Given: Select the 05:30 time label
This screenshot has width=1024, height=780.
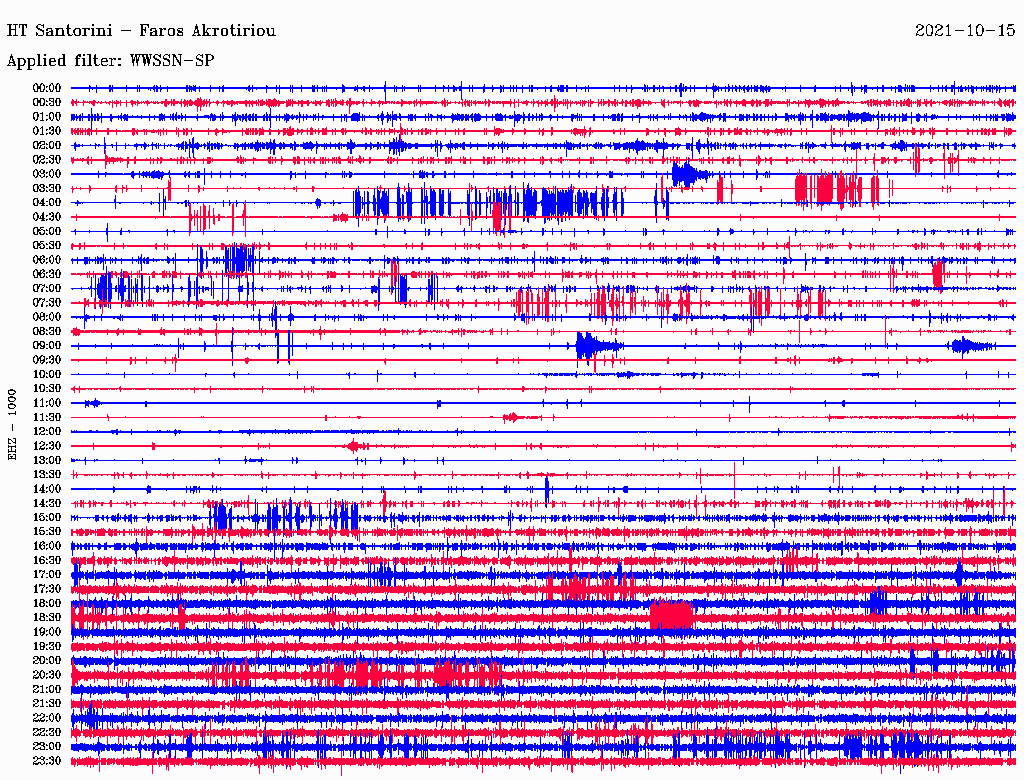Looking at the screenshot, I should click(47, 246).
